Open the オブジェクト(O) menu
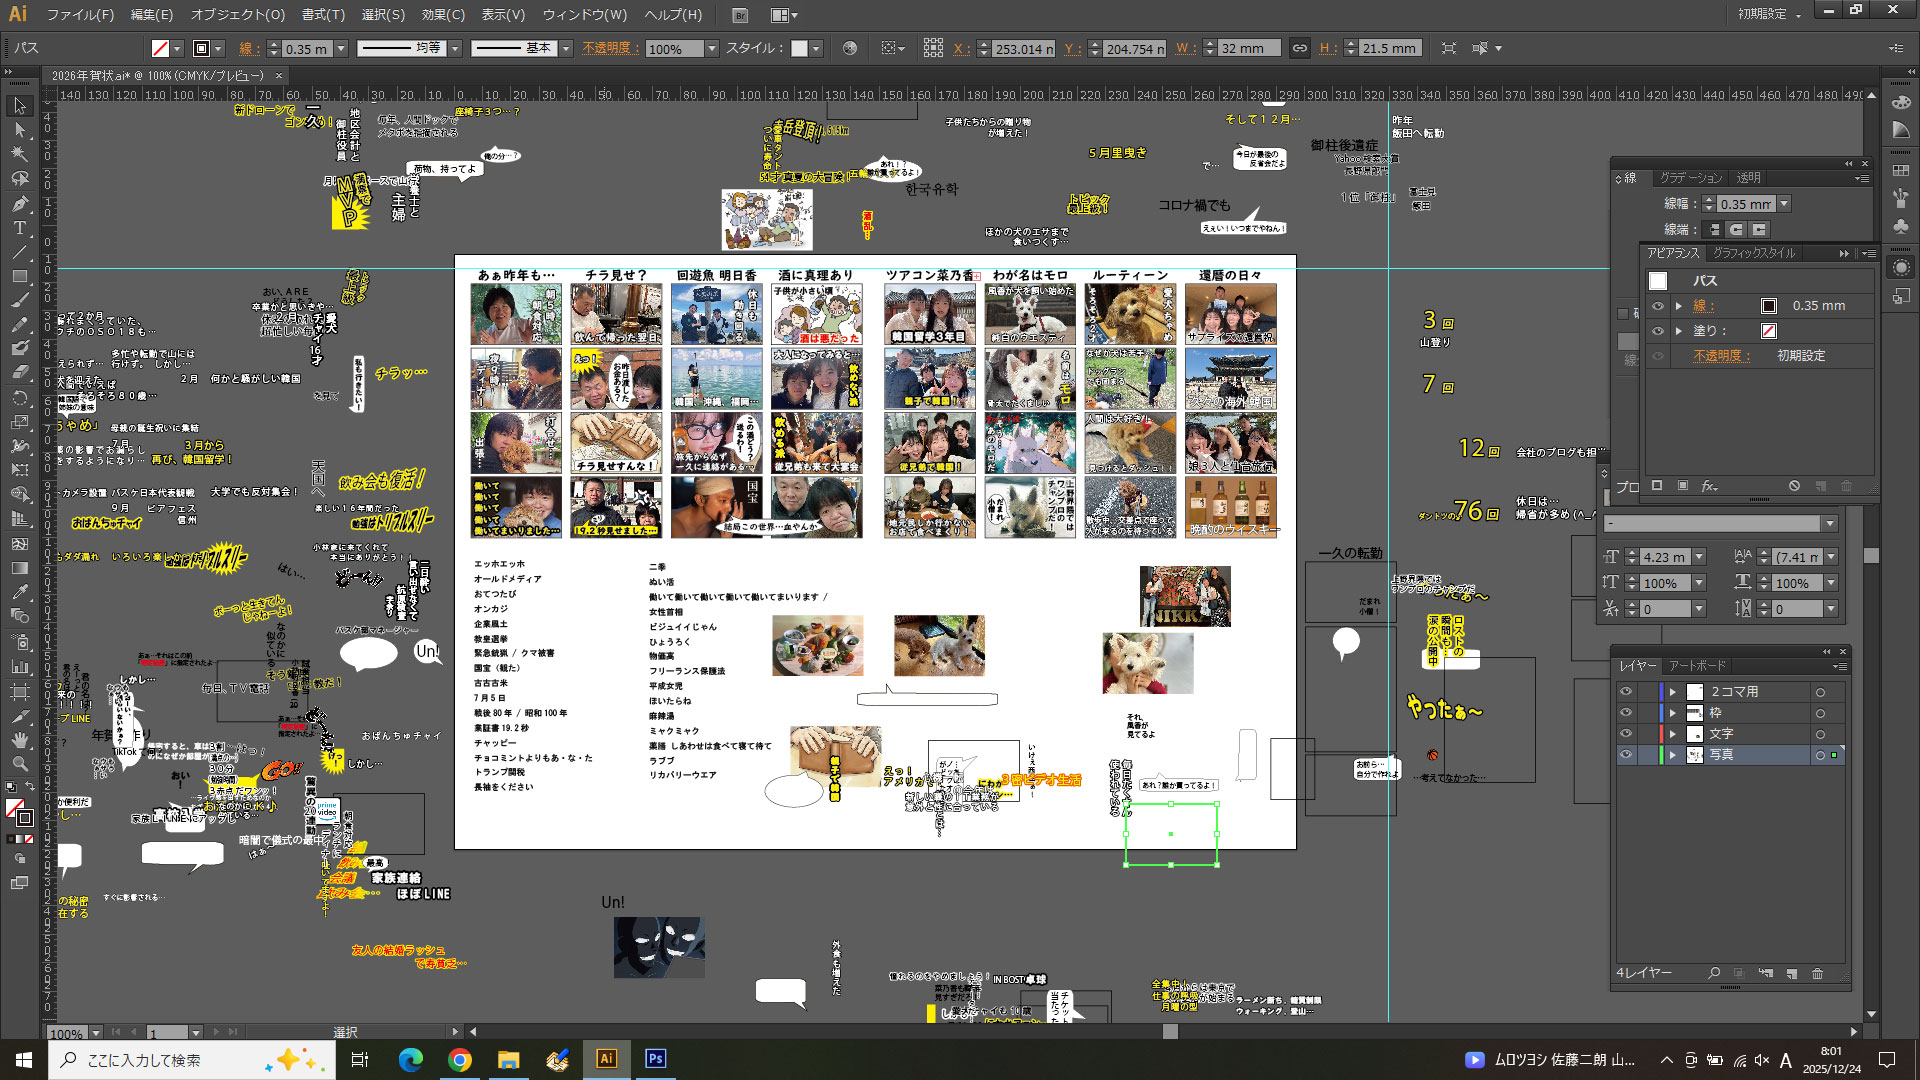The height and width of the screenshot is (1080, 1920). pyautogui.click(x=238, y=15)
